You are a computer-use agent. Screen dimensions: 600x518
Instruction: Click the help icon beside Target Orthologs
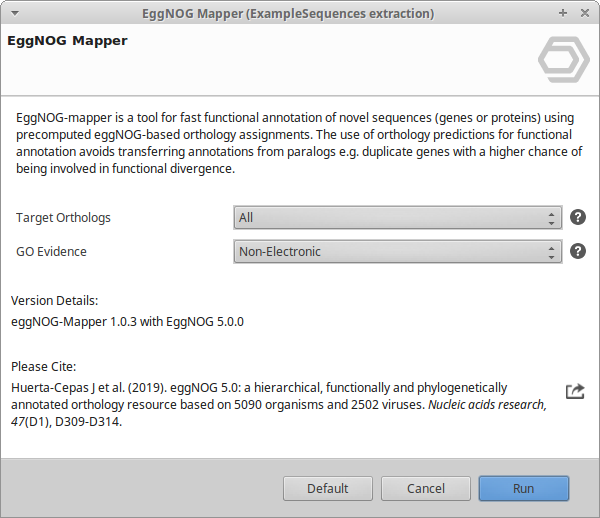577,218
